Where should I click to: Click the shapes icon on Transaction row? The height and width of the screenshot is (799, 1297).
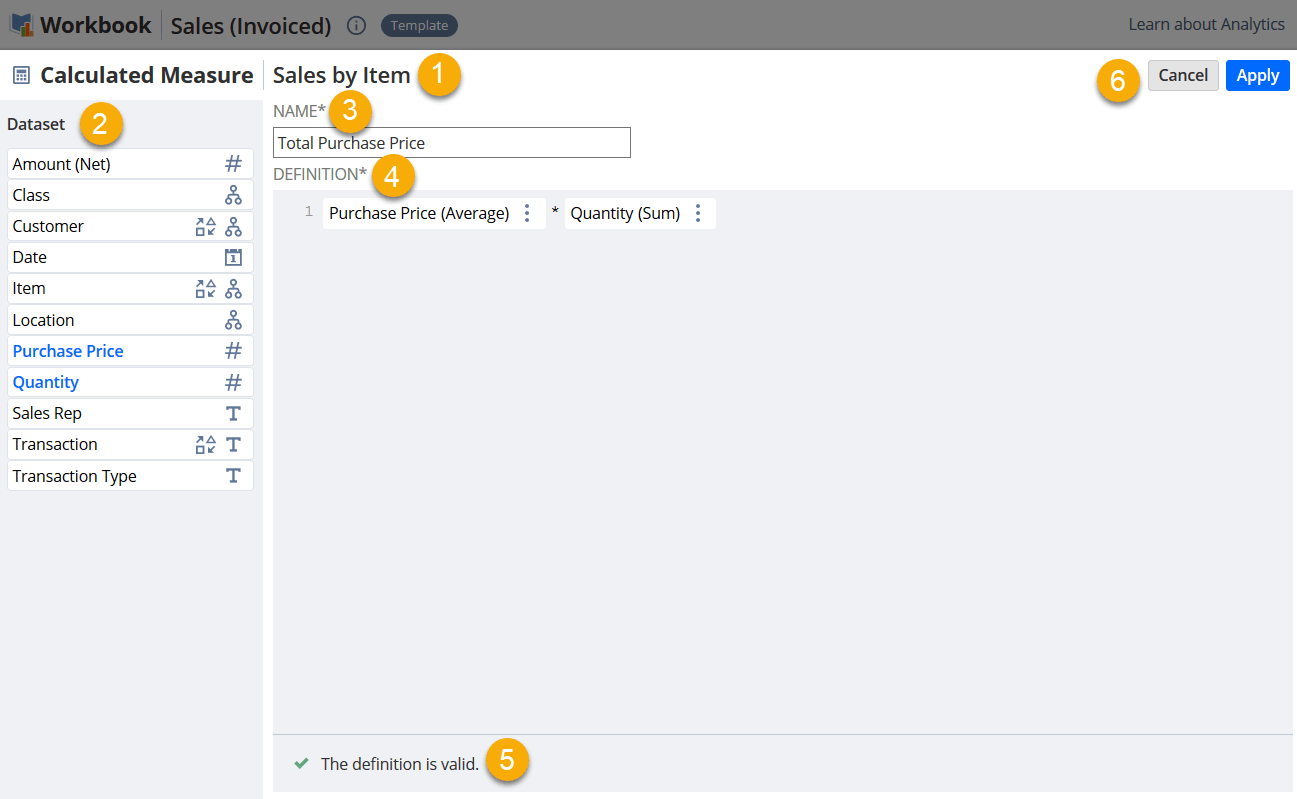coord(205,444)
